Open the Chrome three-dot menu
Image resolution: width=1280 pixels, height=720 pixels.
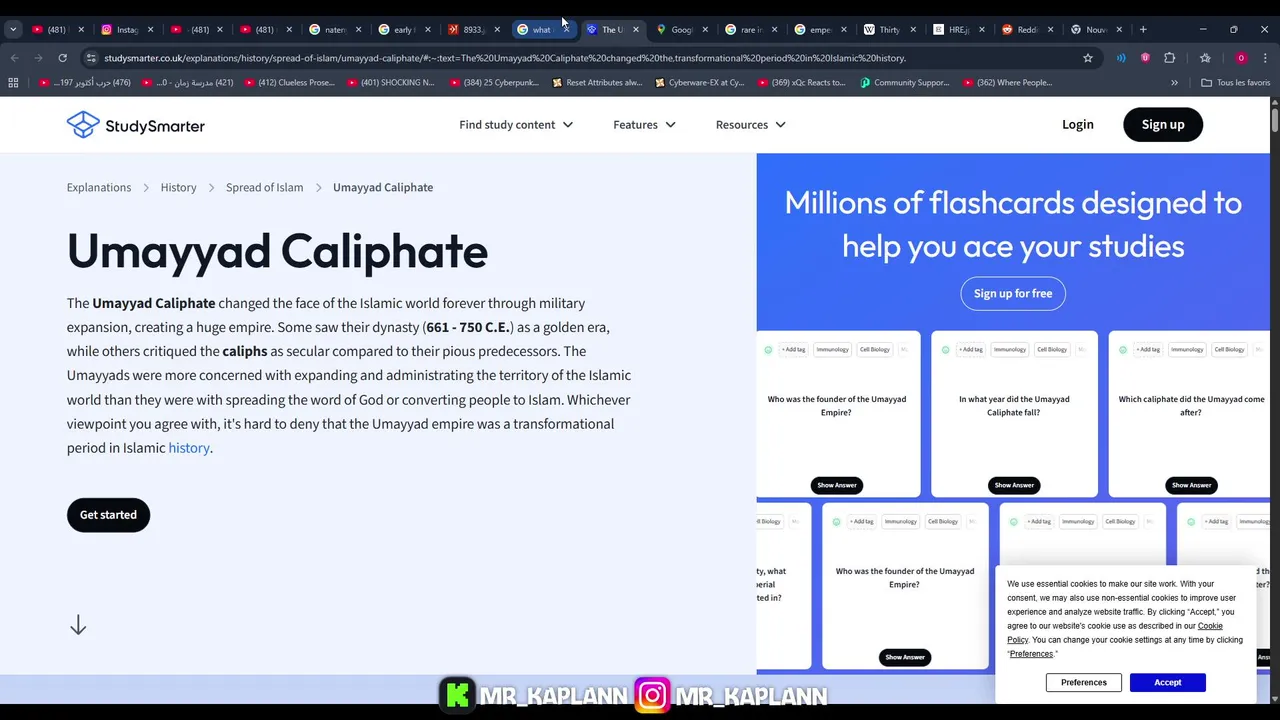1265,58
